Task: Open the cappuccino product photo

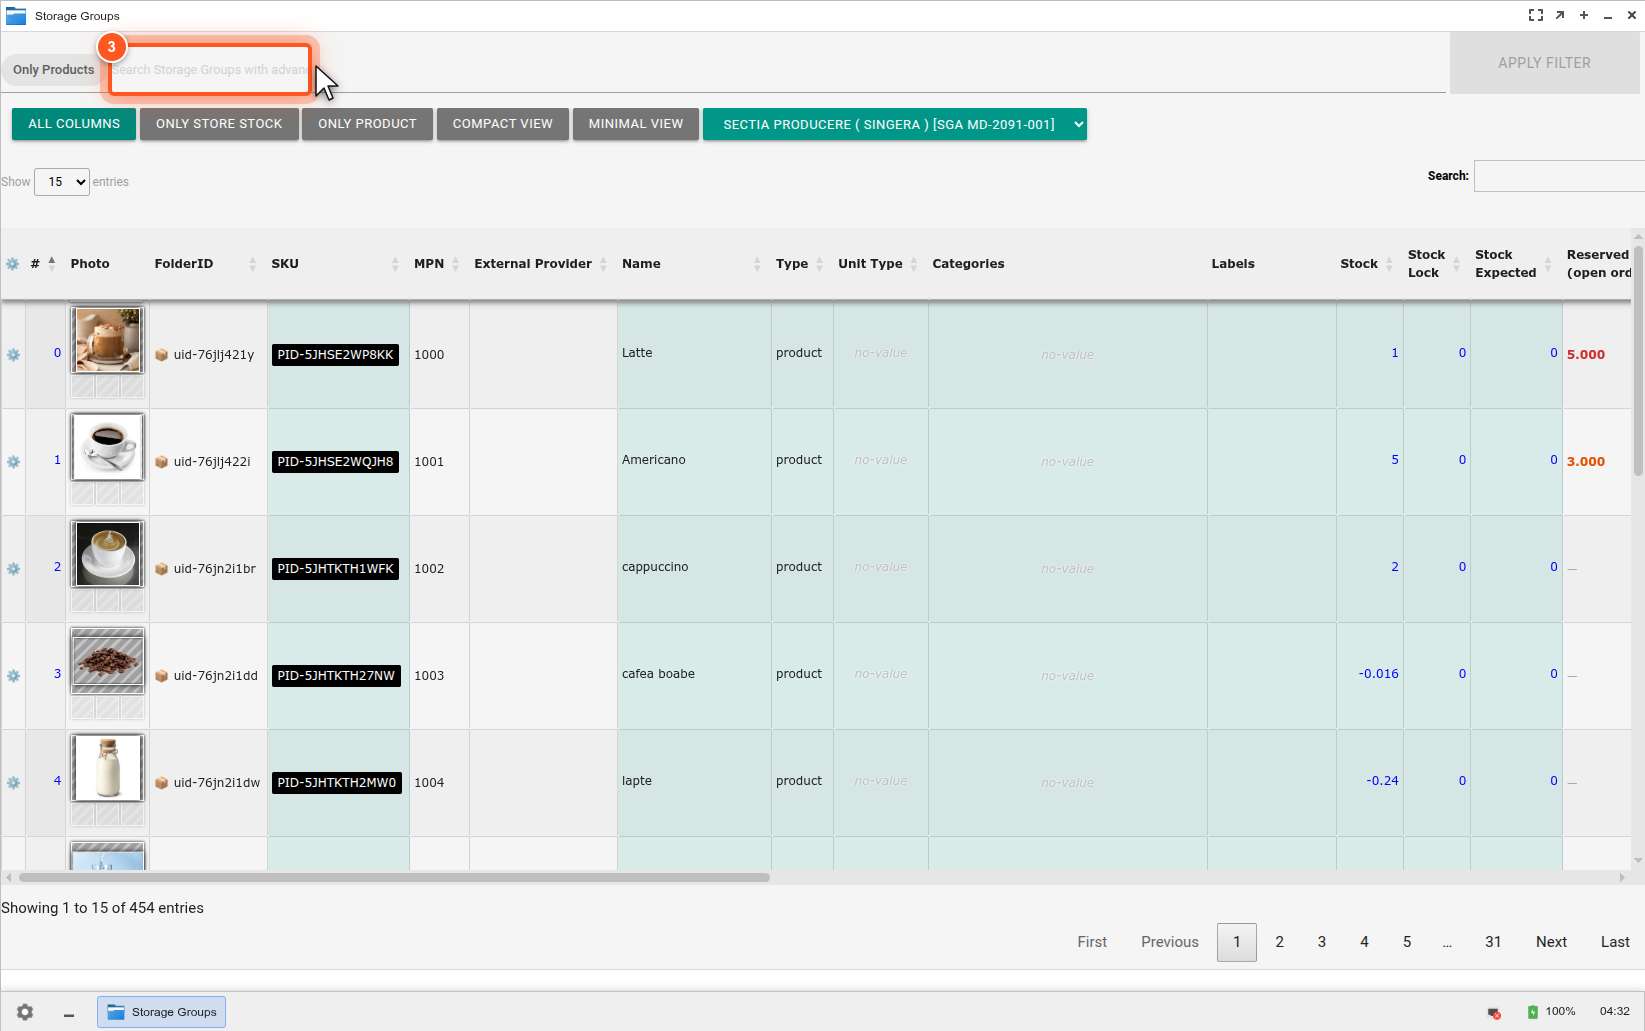Action: pyautogui.click(x=107, y=553)
